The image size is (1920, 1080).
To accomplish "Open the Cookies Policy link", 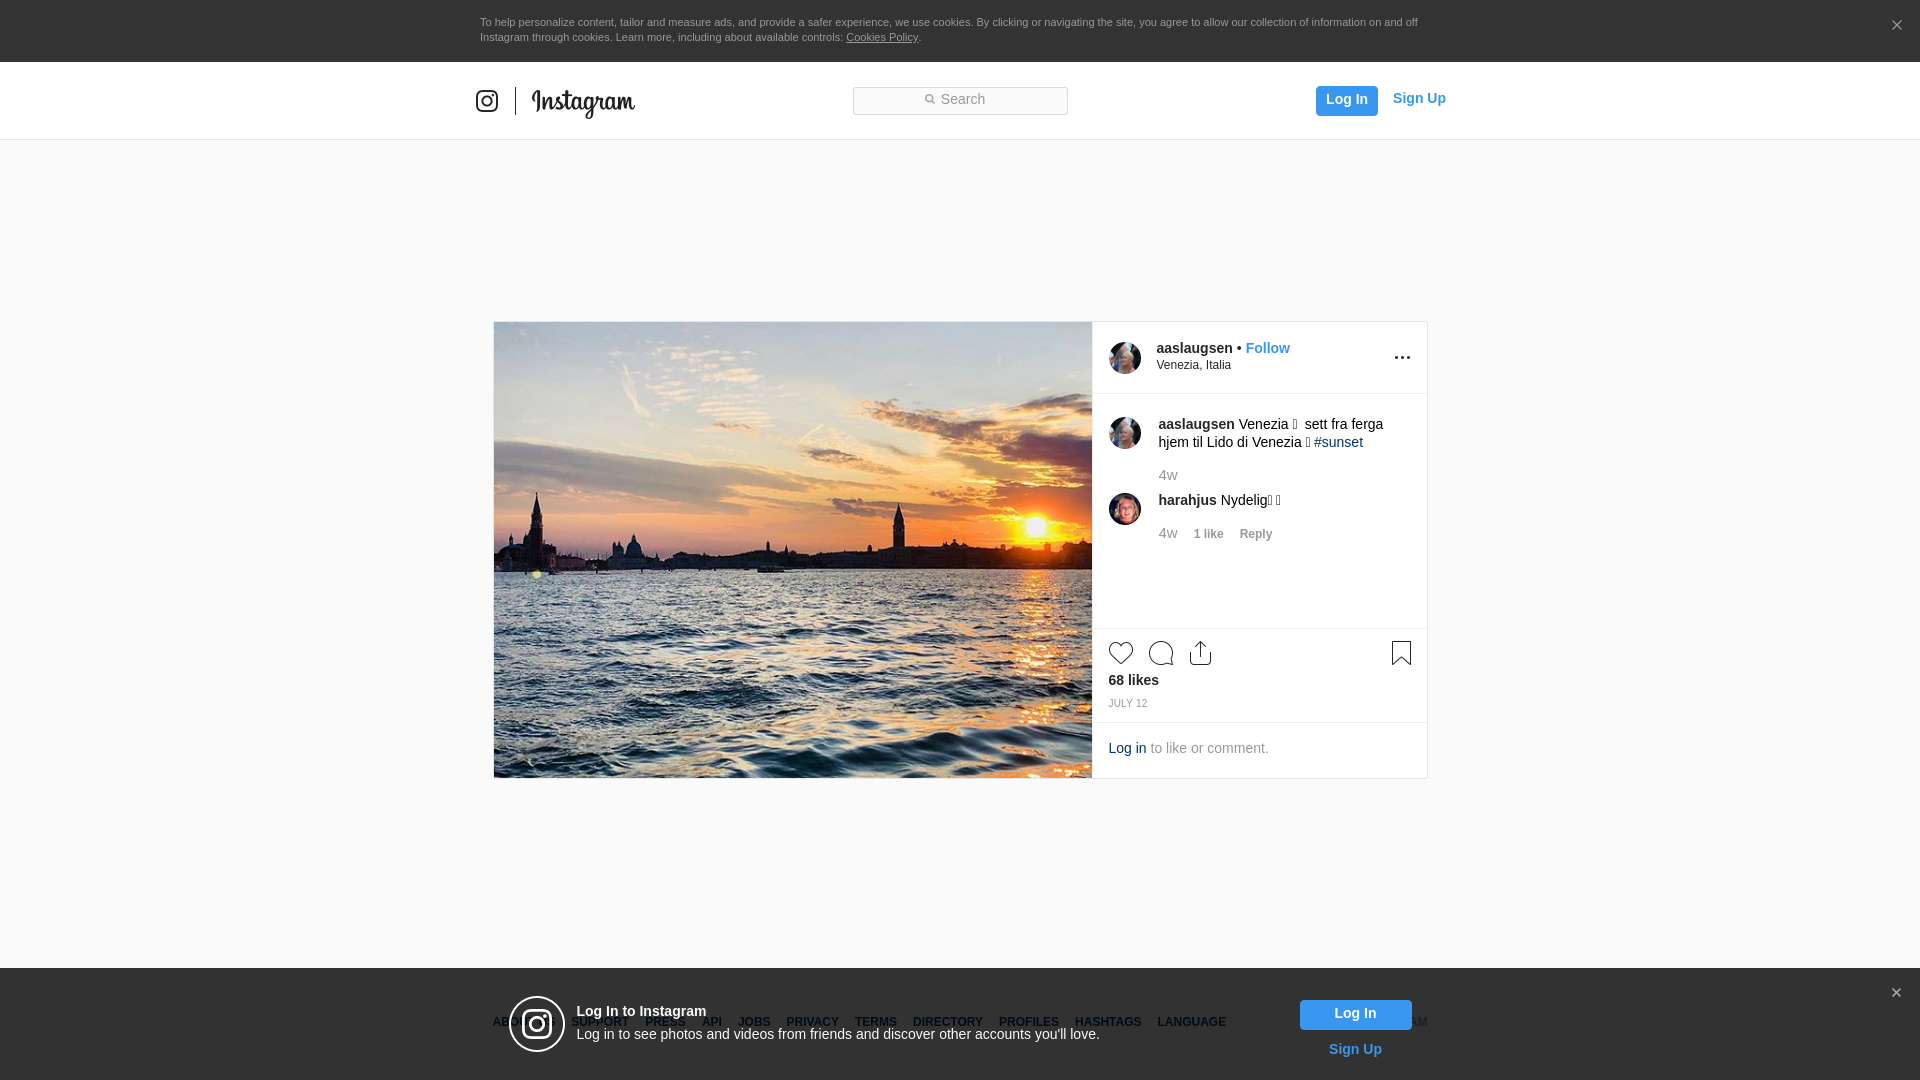I will [881, 37].
